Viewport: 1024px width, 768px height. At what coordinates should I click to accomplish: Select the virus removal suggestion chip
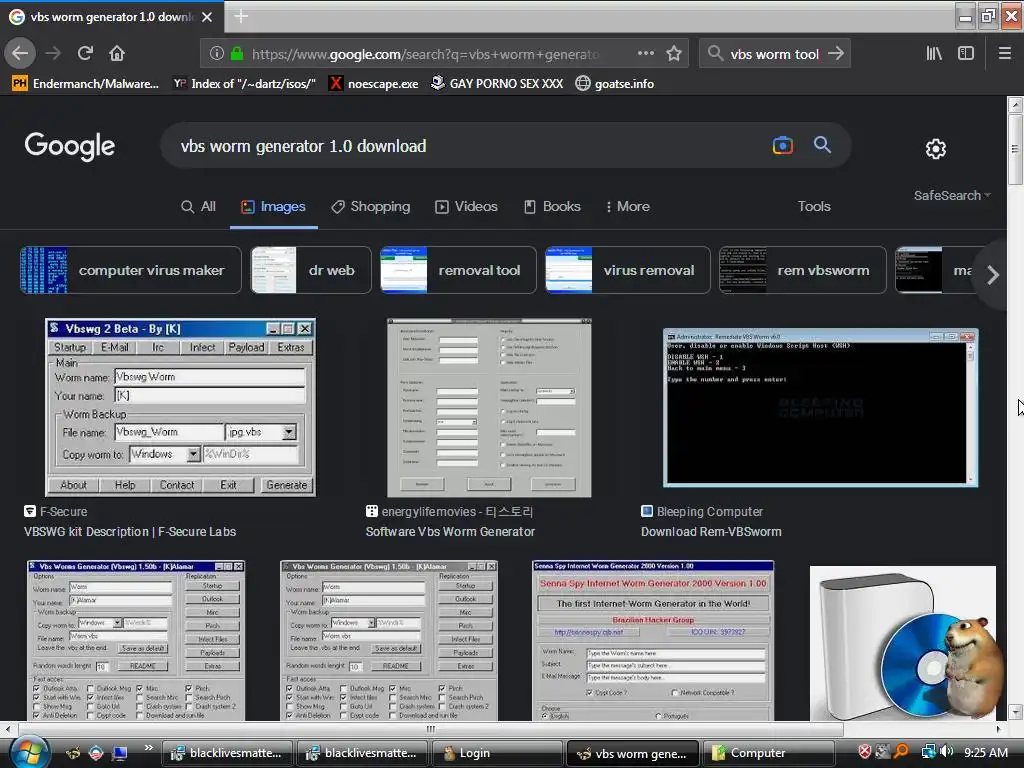coord(628,270)
